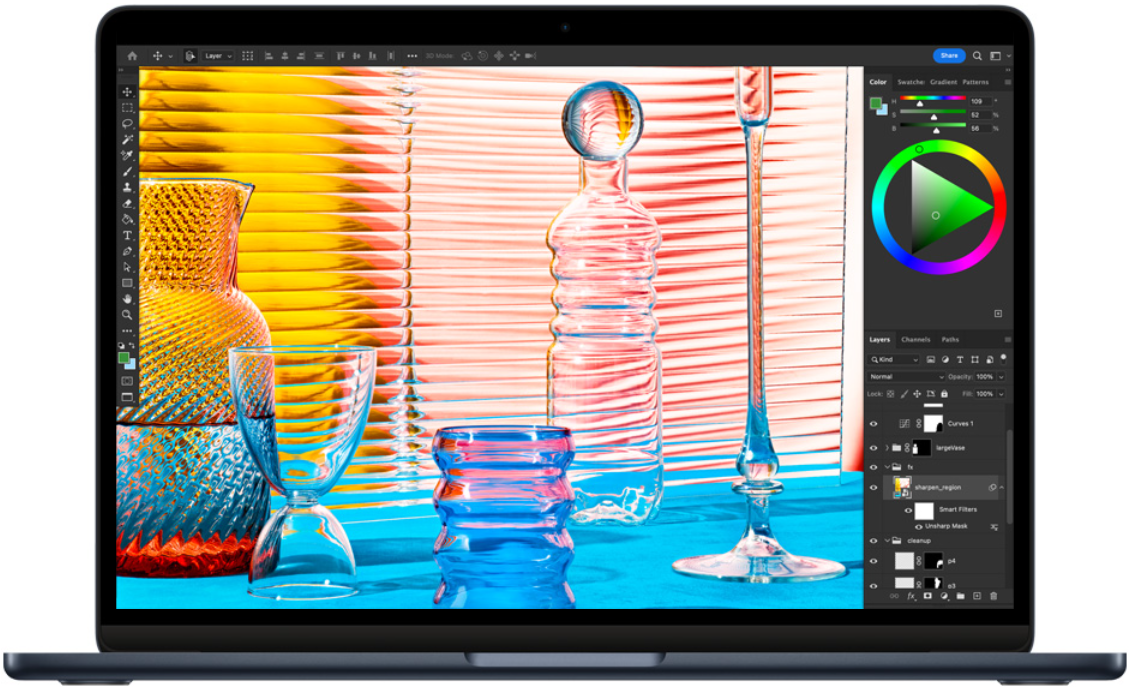Image resolution: width=1129 pixels, height=690 pixels.
Task: Collapse the fx group
Action: click(x=887, y=467)
